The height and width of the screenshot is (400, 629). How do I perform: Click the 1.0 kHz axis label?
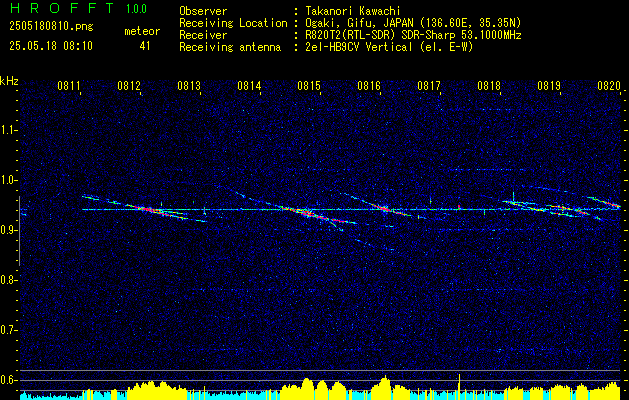click(x=9, y=180)
